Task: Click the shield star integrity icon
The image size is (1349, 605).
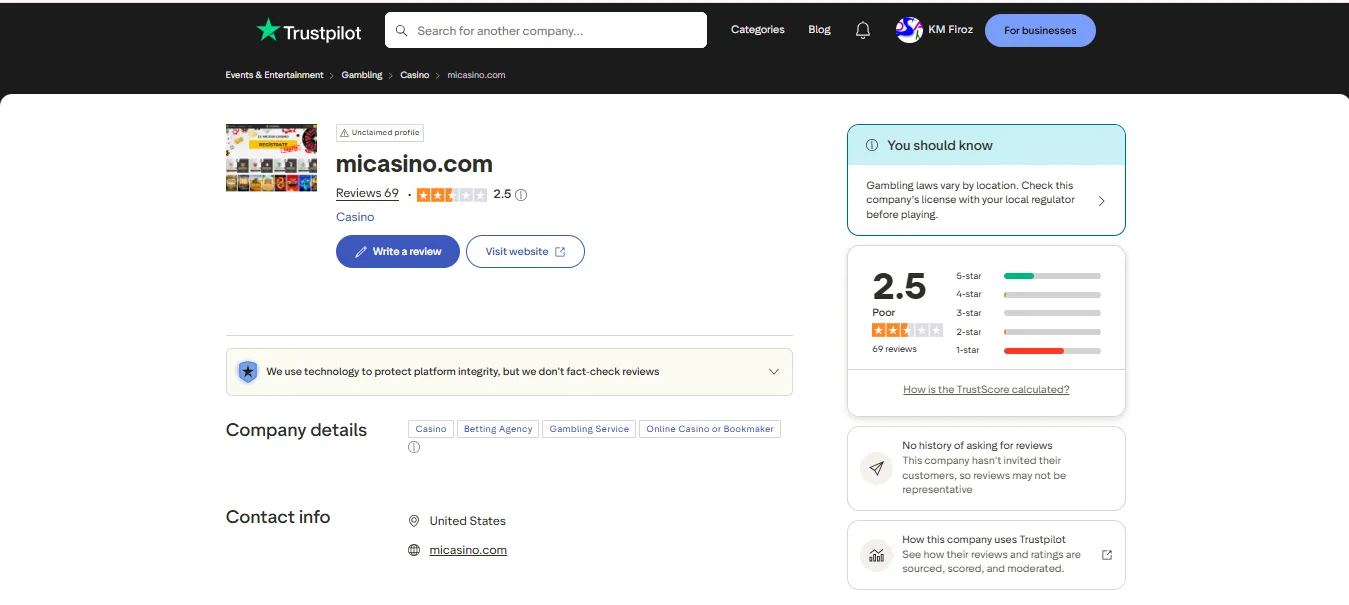Action: (247, 372)
